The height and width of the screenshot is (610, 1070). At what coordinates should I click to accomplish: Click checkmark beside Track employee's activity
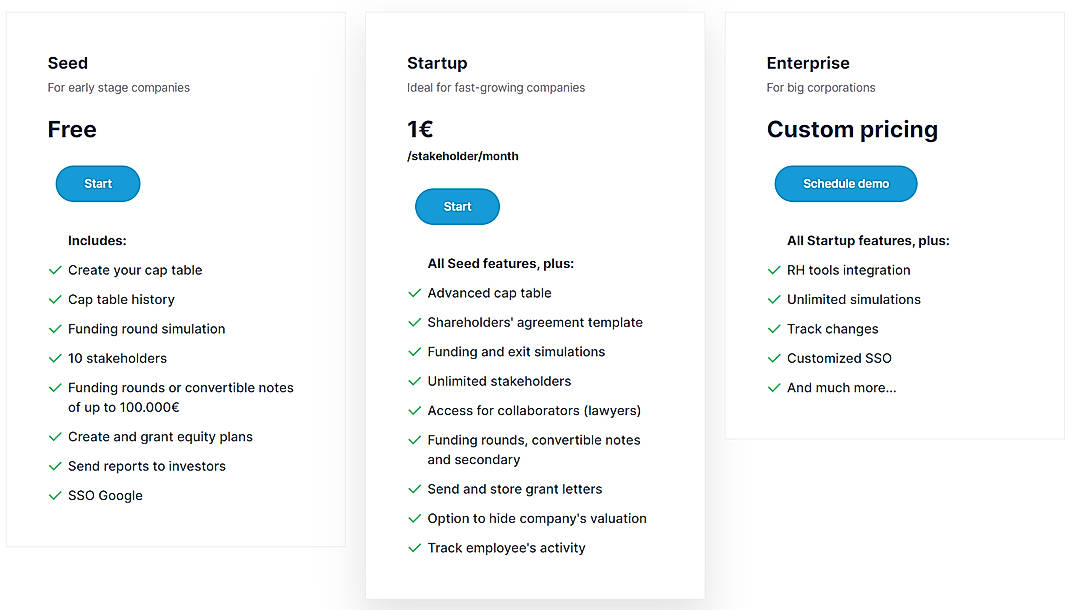click(x=414, y=547)
